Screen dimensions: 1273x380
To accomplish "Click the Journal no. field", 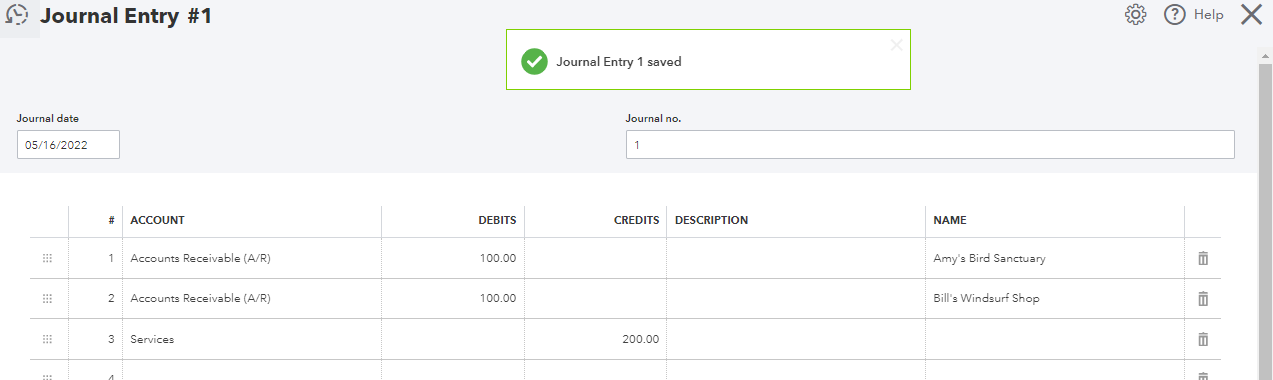I will pos(930,144).
